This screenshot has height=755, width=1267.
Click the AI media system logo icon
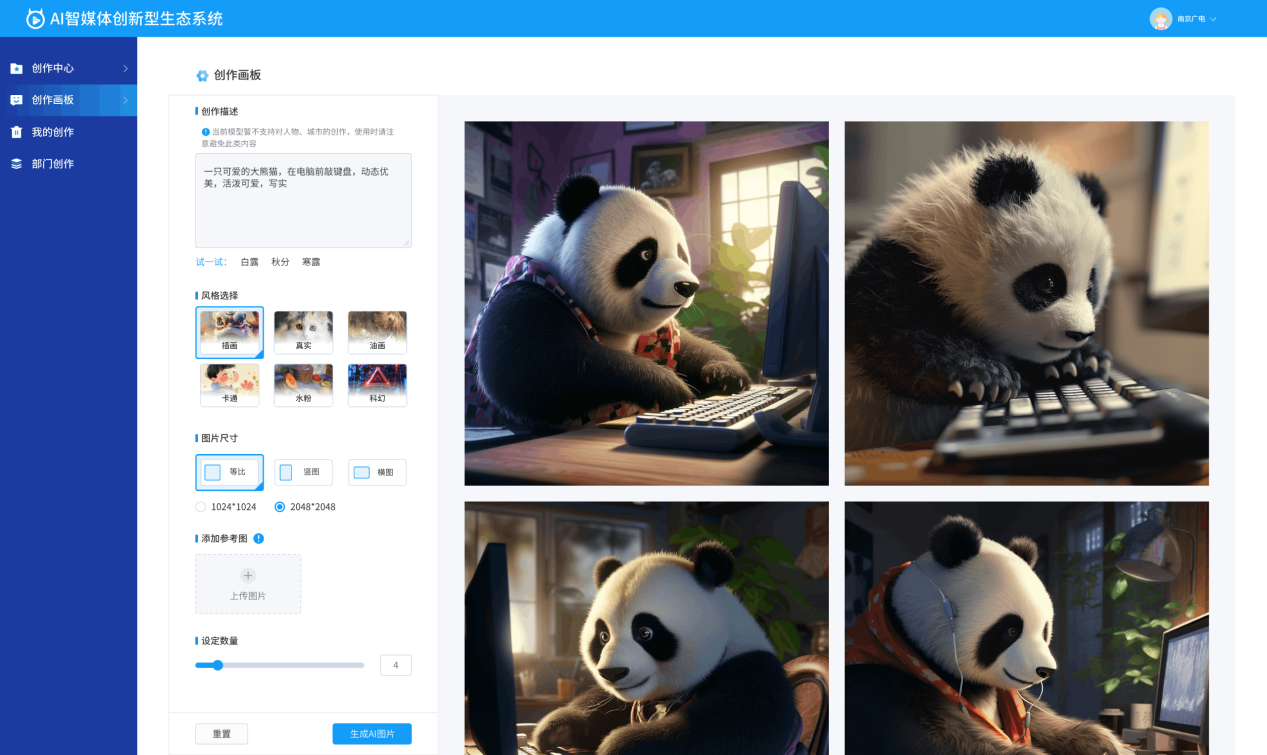[x=35, y=18]
